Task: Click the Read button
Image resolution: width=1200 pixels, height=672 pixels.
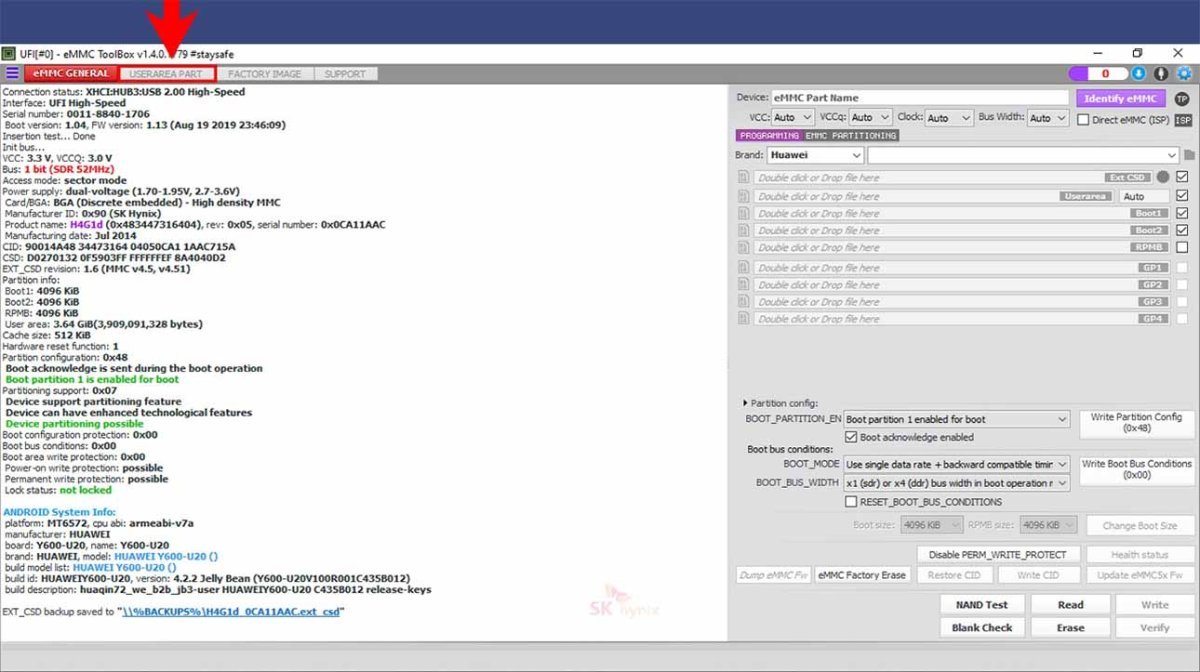Action: pos(1070,605)
